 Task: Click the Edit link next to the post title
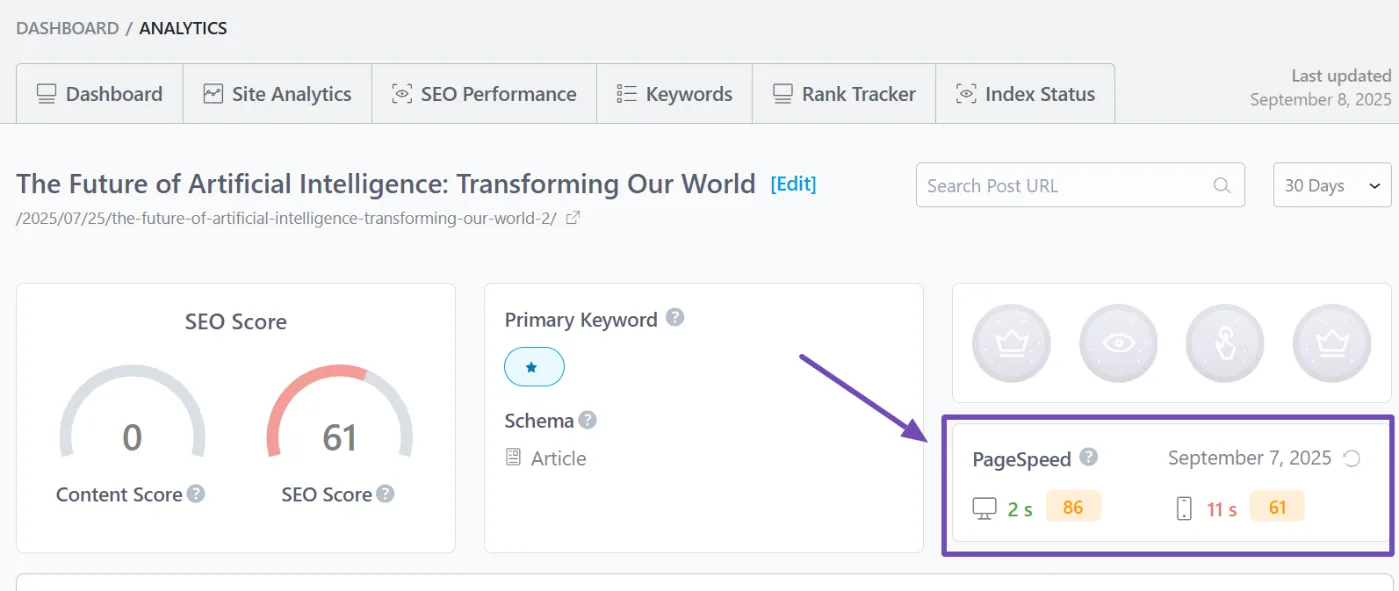(793, 184)
